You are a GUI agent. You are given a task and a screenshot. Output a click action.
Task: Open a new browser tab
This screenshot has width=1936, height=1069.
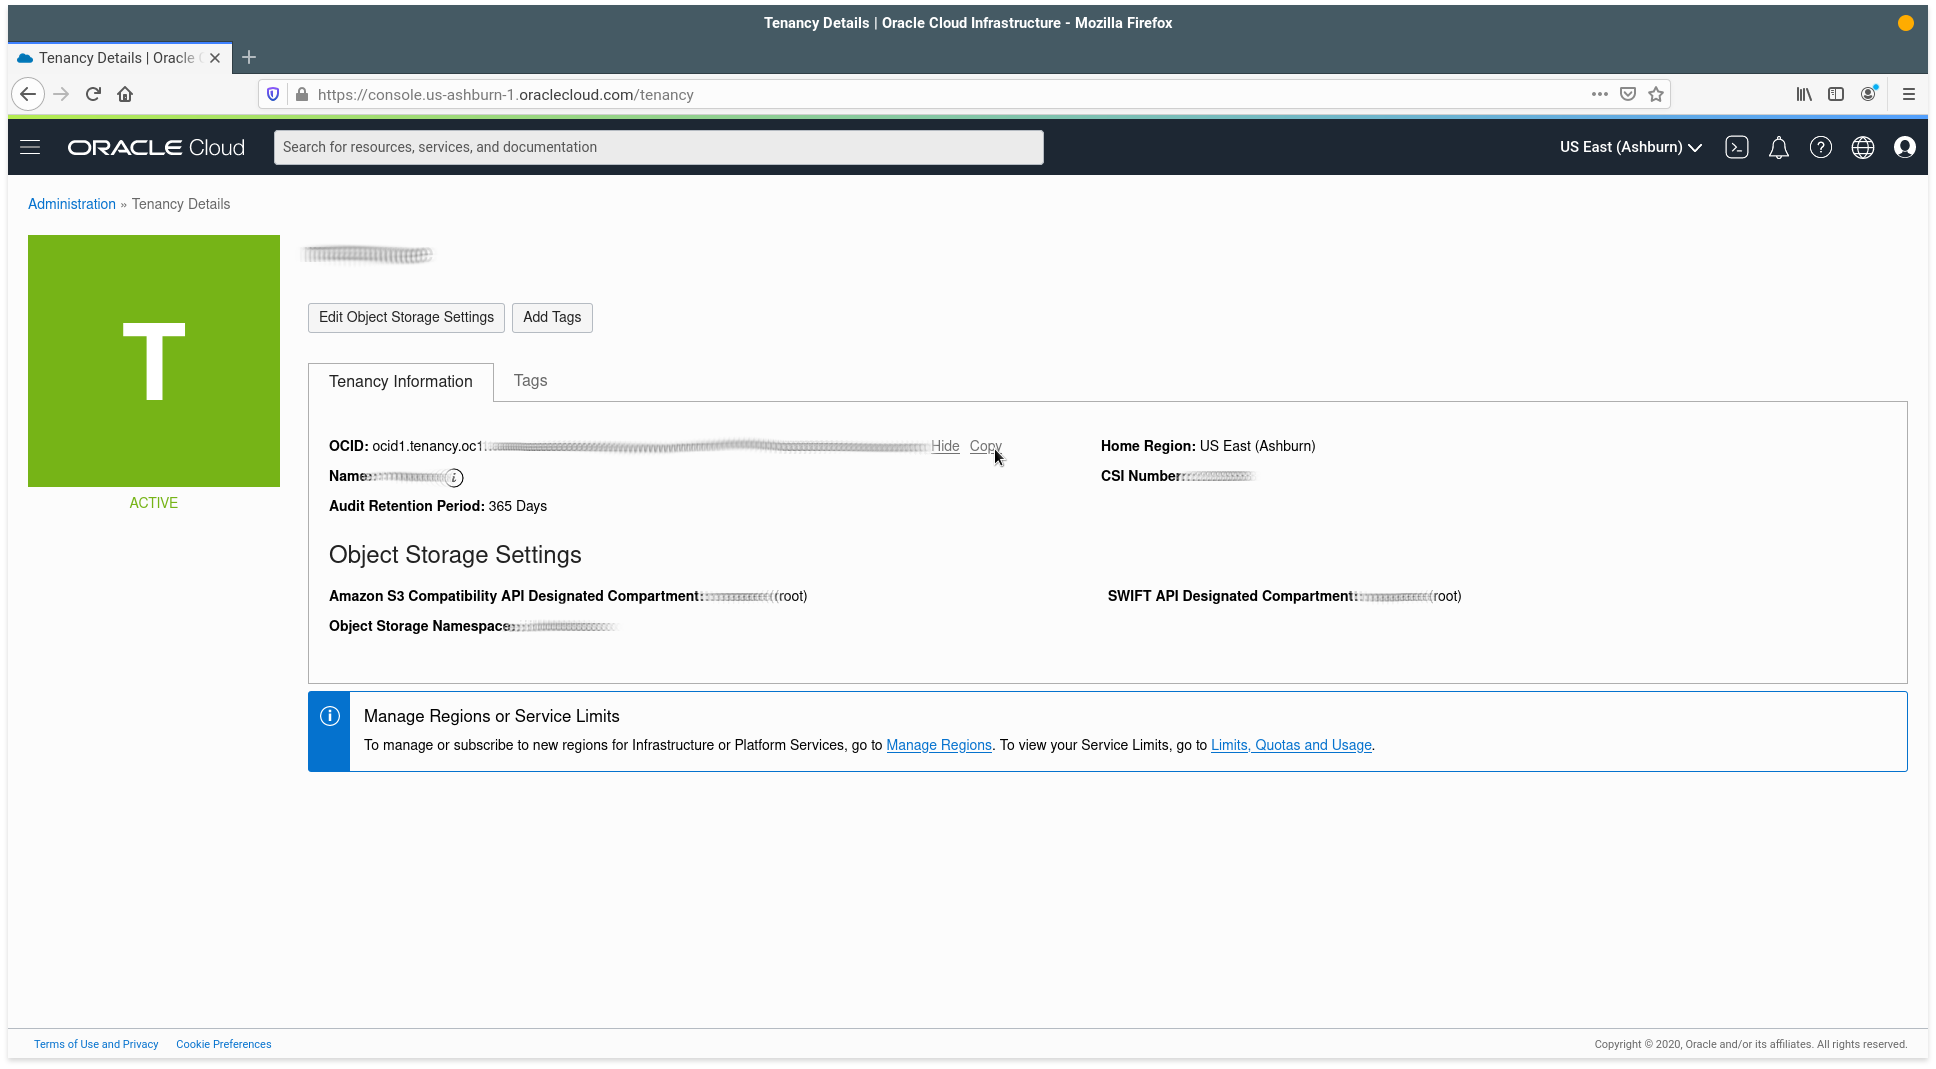249,57
